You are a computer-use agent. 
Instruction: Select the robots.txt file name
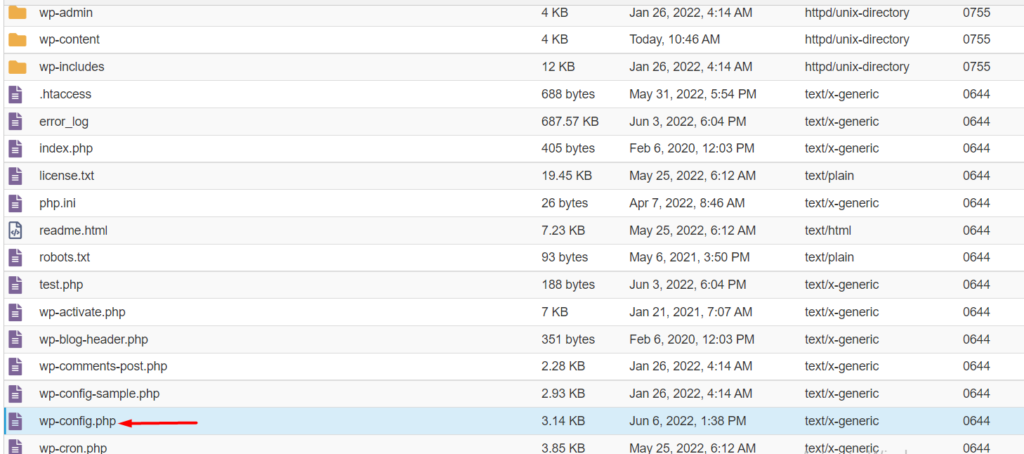[65, 257]
